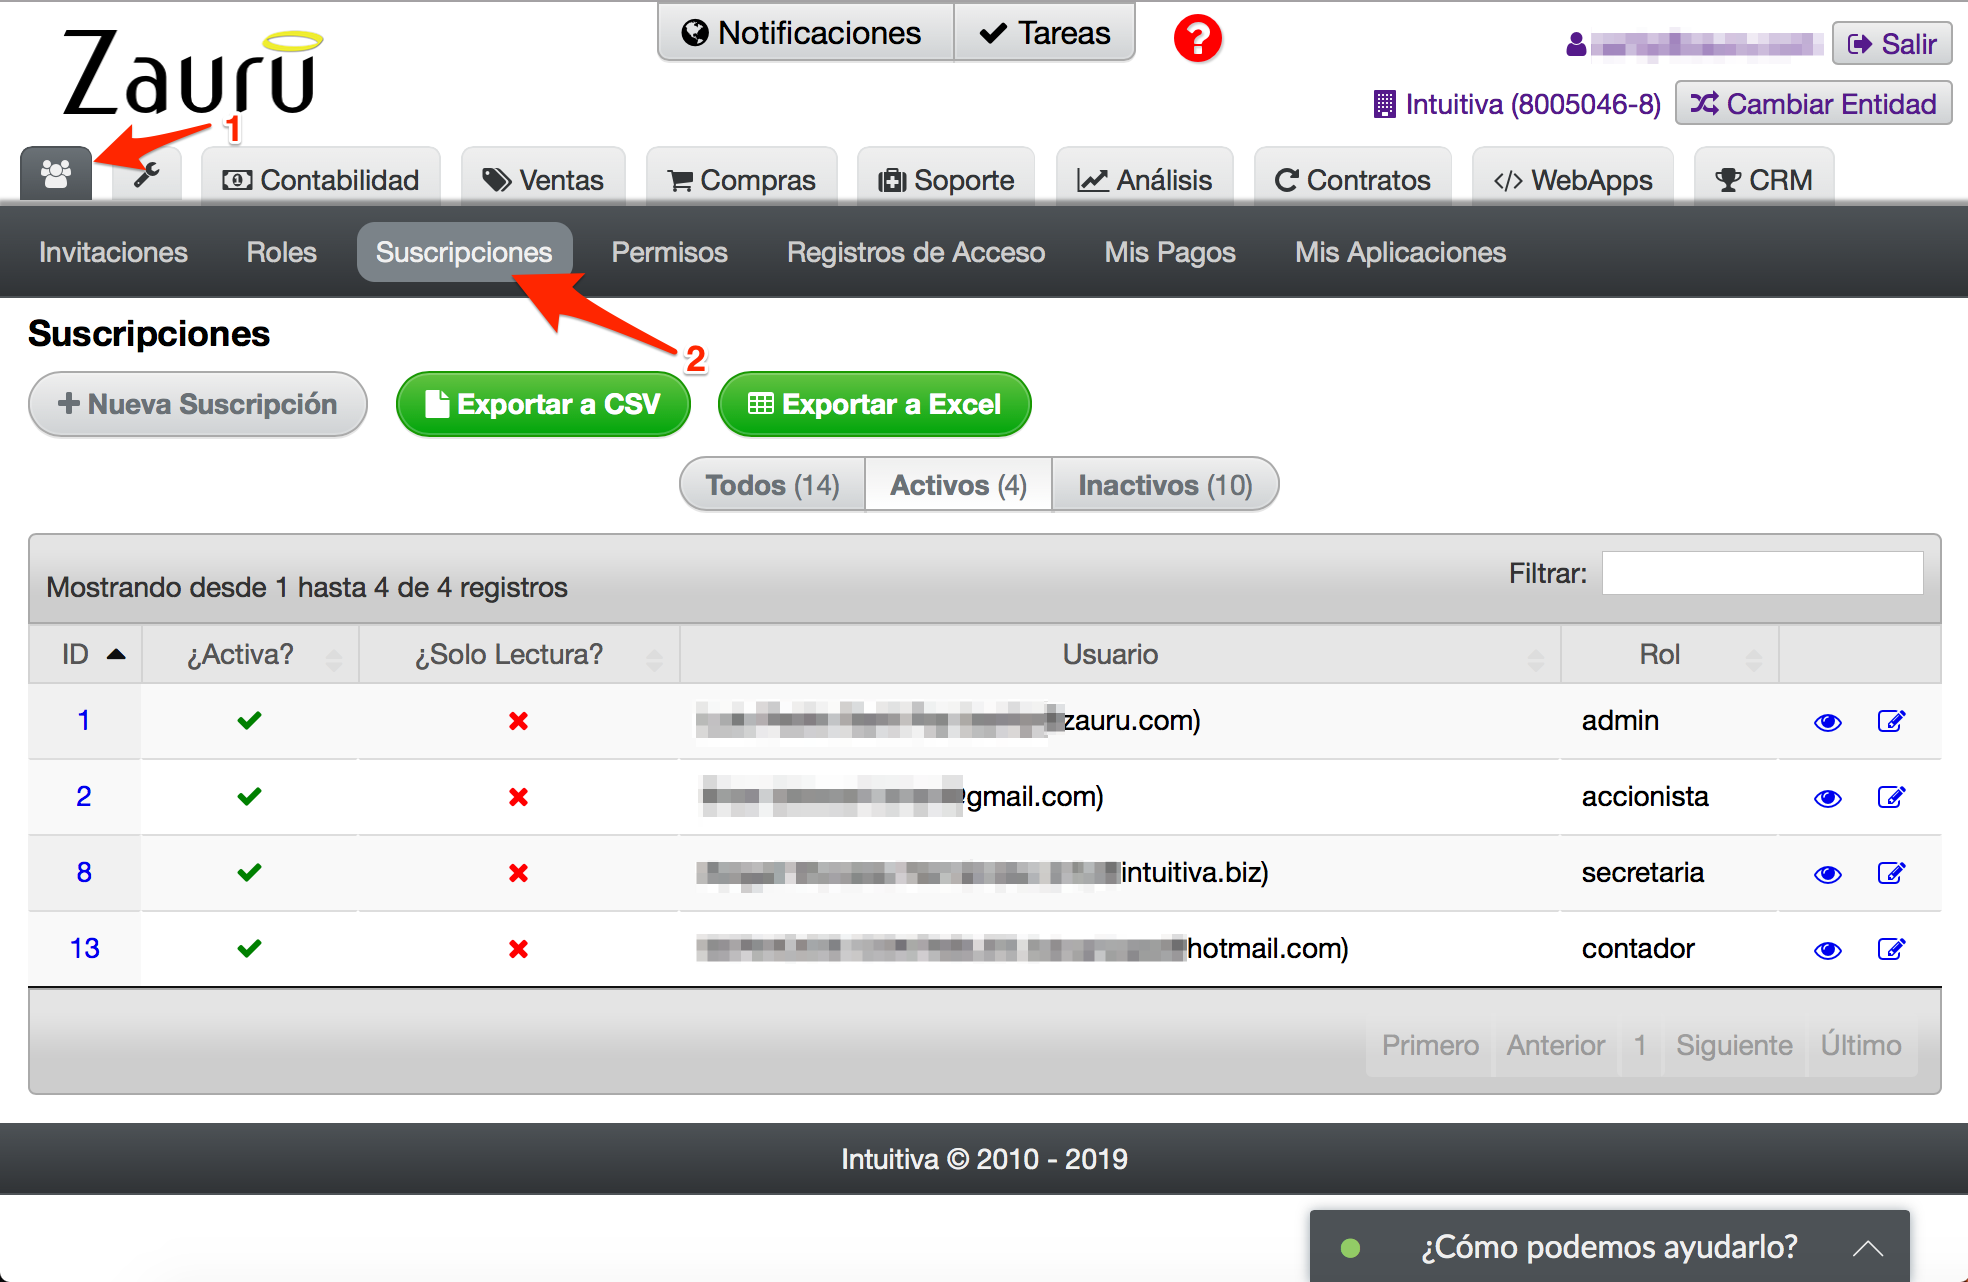Export subscriptions with Exportar a CSV
Viewport: 1968px width, 1282px height.
[543, 404]
